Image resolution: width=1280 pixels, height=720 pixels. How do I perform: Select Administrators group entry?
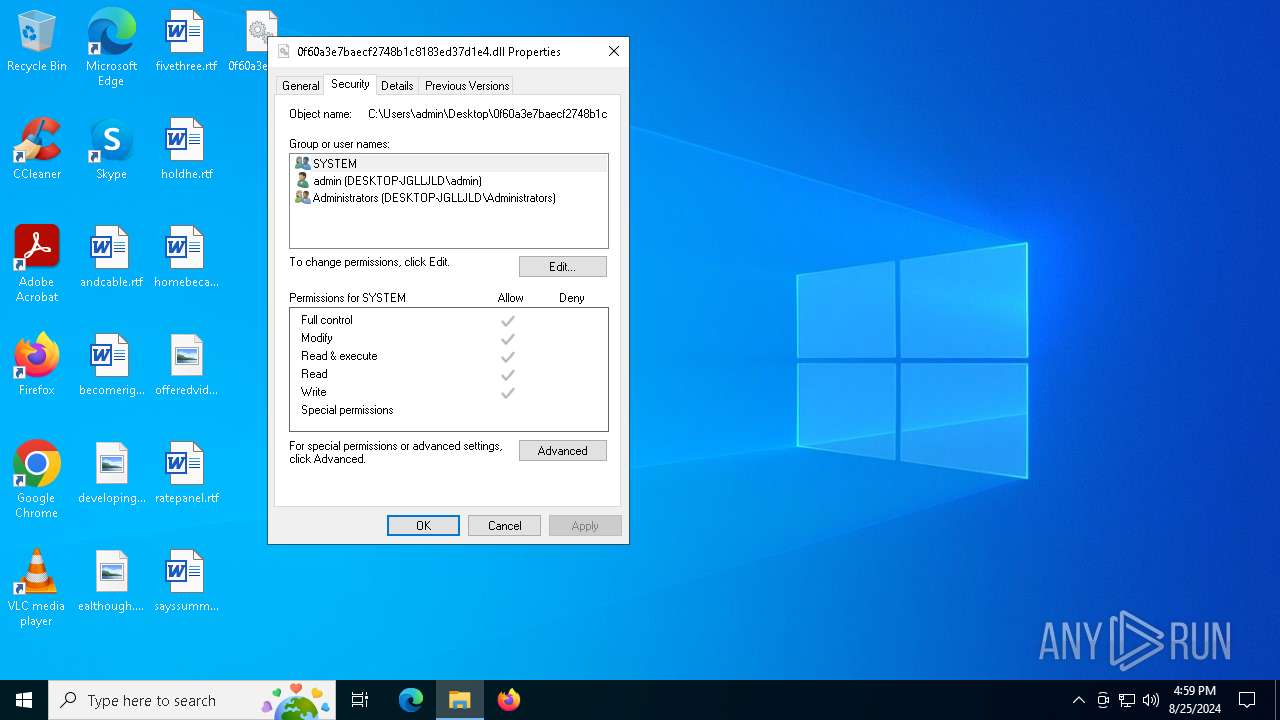pos(449,198)
